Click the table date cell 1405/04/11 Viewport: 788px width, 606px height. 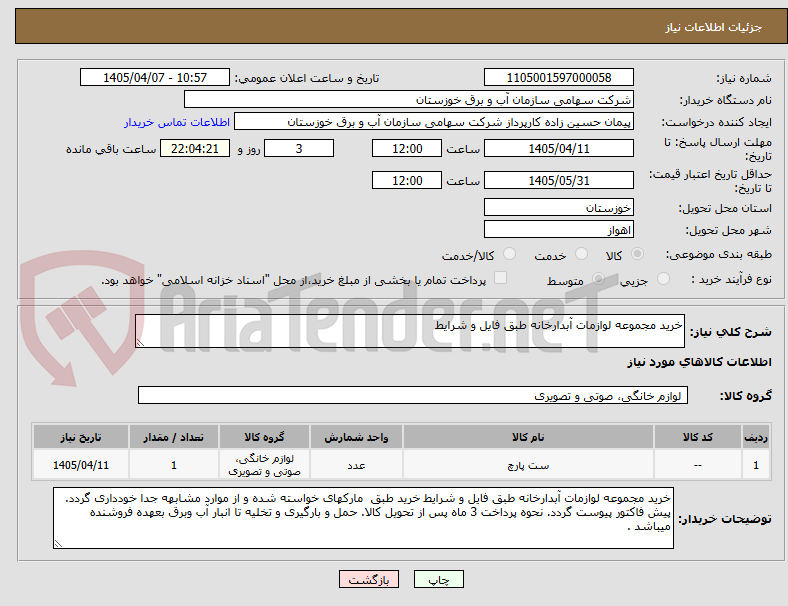coord(81,465)
